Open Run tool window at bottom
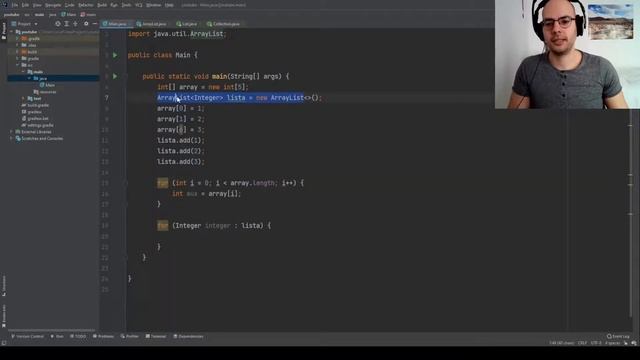This screenshot has height=360, width=640. click(57, 337)
